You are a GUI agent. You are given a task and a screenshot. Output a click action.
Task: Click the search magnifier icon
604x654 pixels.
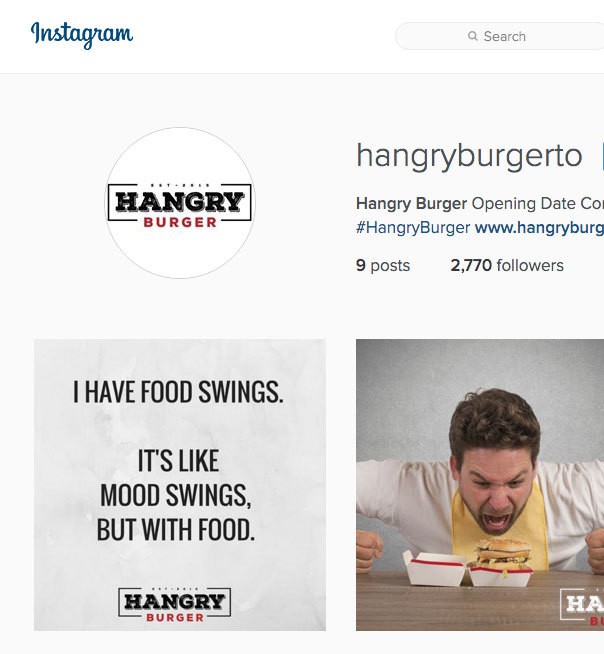(x=473, y=36)
